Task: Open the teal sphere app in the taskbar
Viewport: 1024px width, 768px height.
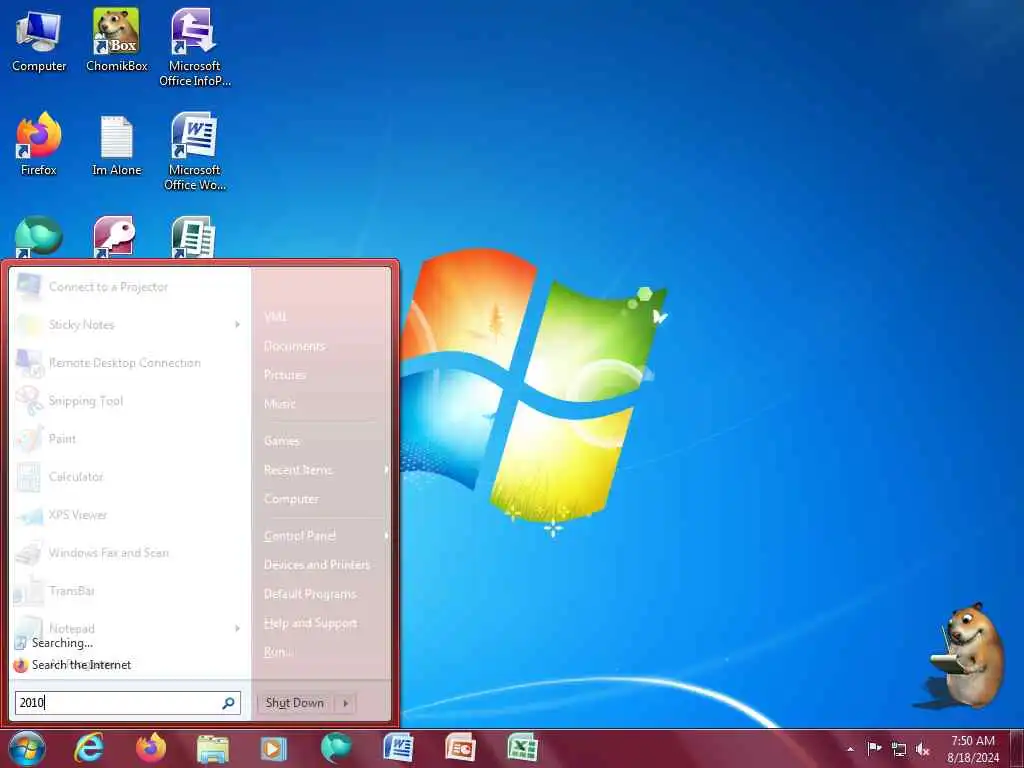Action: pos(336,748)
